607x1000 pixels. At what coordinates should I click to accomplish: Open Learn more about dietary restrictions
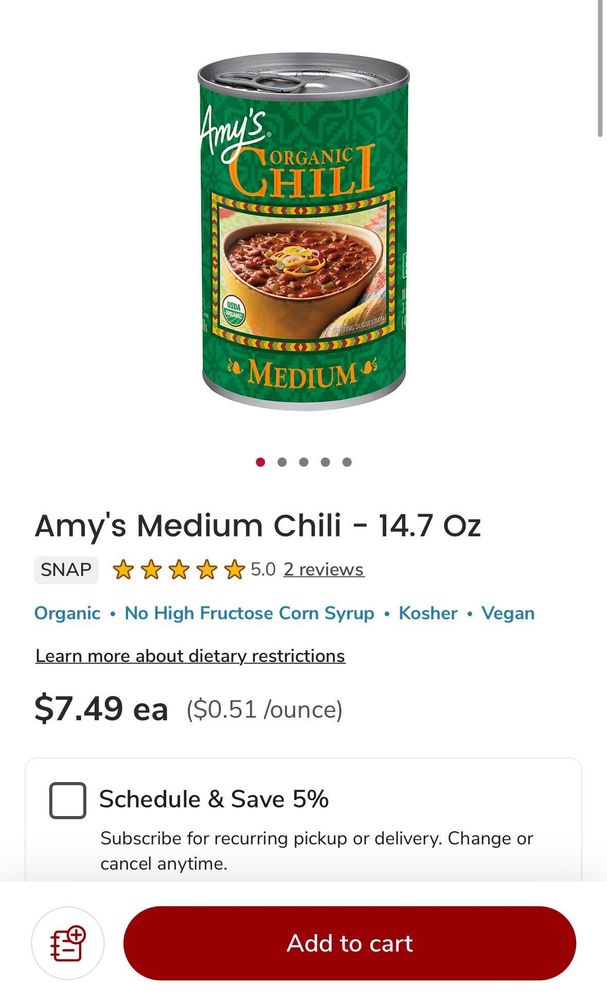click(x=190, y=656)
